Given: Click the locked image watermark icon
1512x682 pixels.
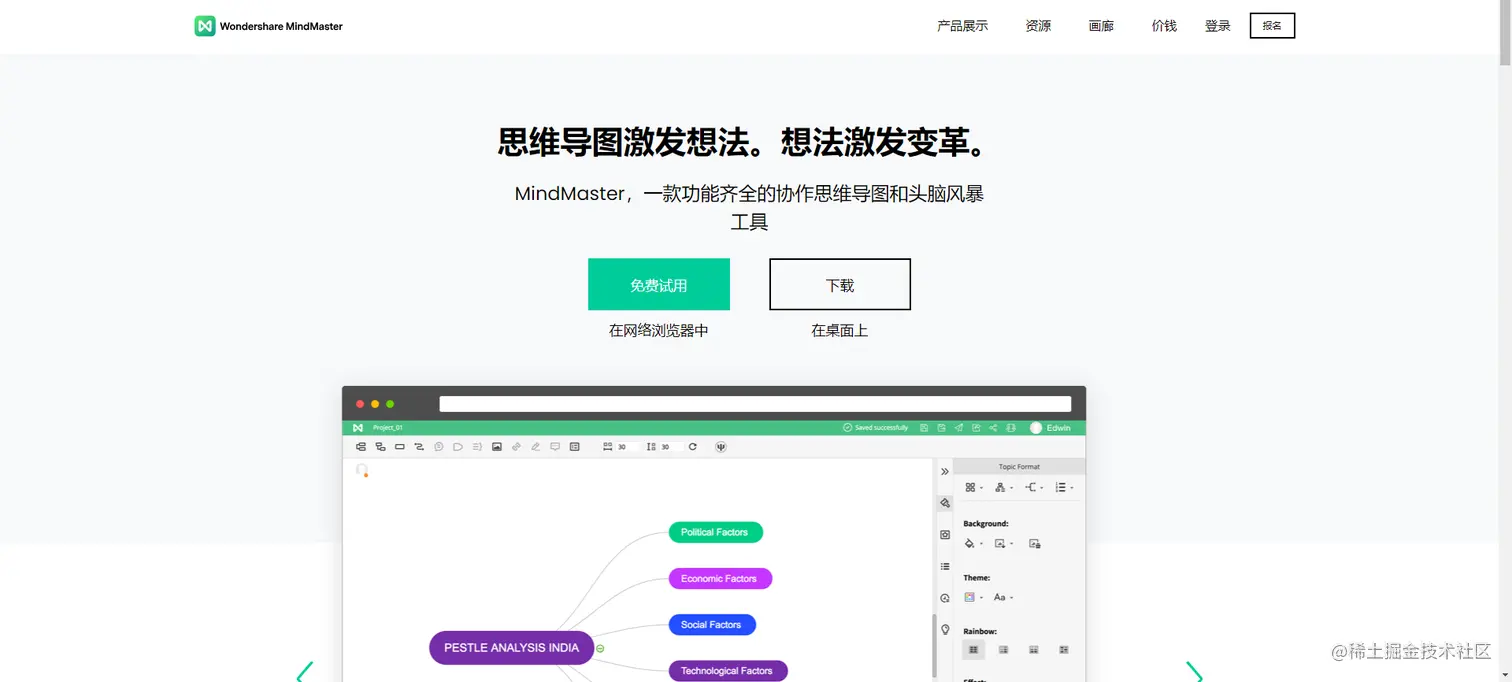Looking at the screenshot, I should pos(1035,543).
